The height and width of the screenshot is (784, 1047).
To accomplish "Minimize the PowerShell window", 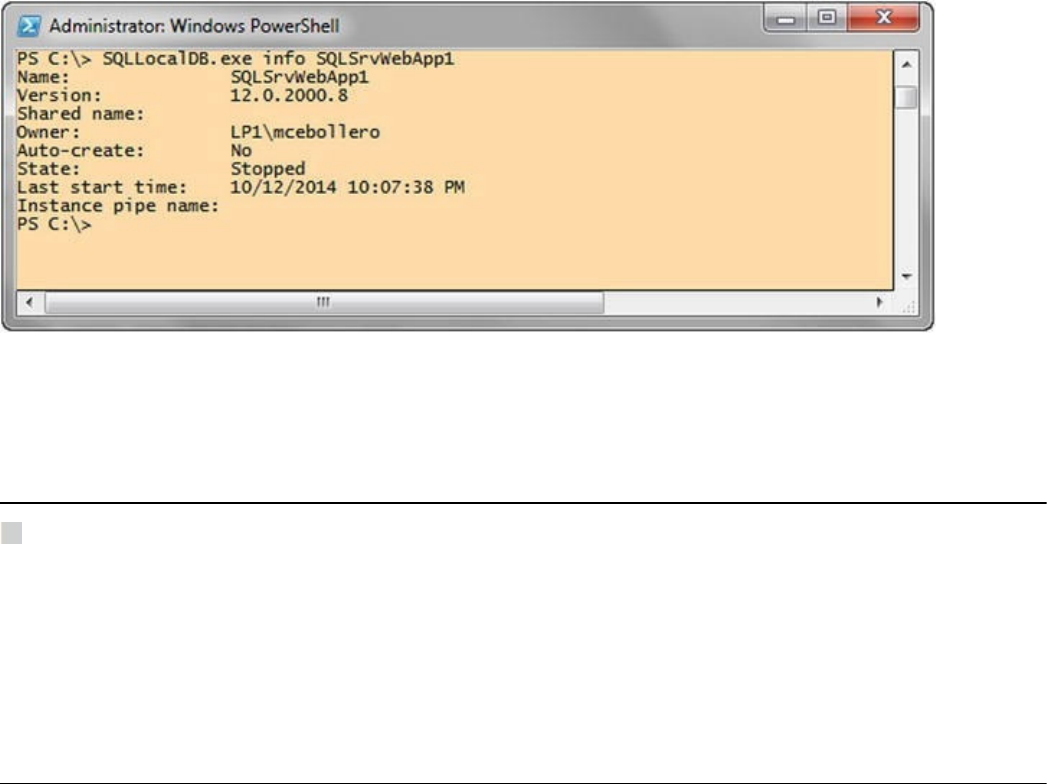I will pyautogui.click(x=786, y=18).
